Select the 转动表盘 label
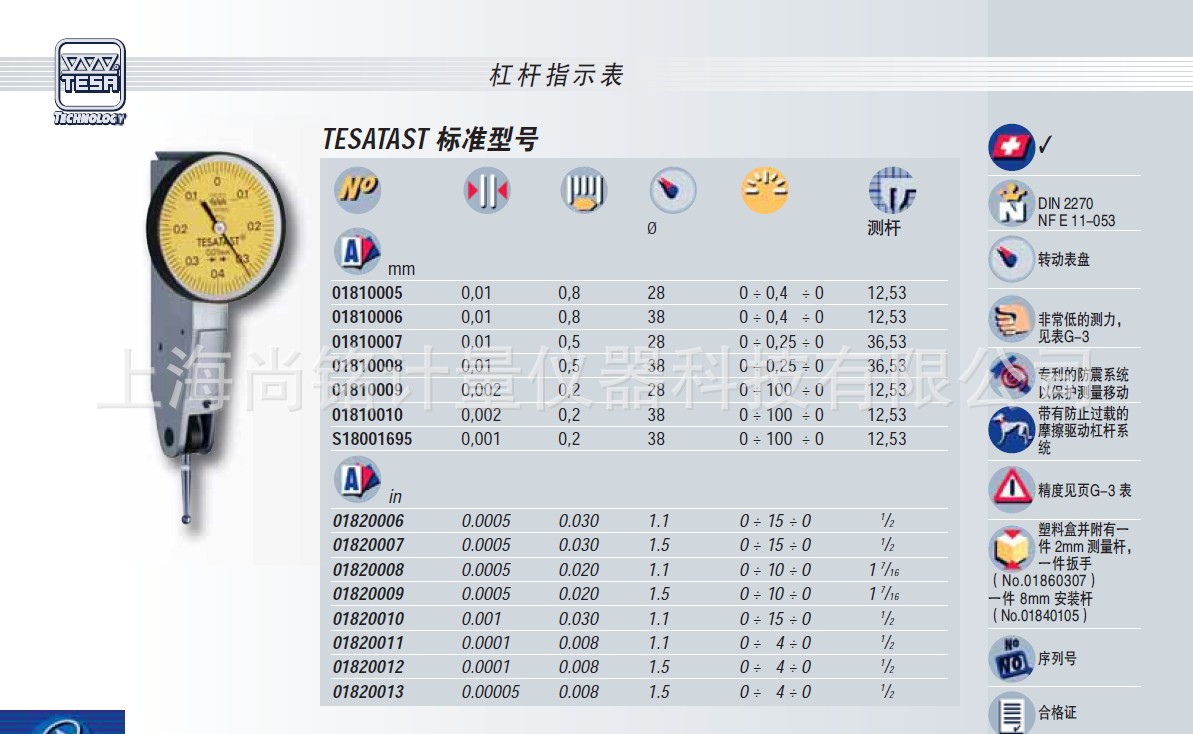Image resolution: width=1193 pixels, height=734 pixels. click(x=1064, y=259)
